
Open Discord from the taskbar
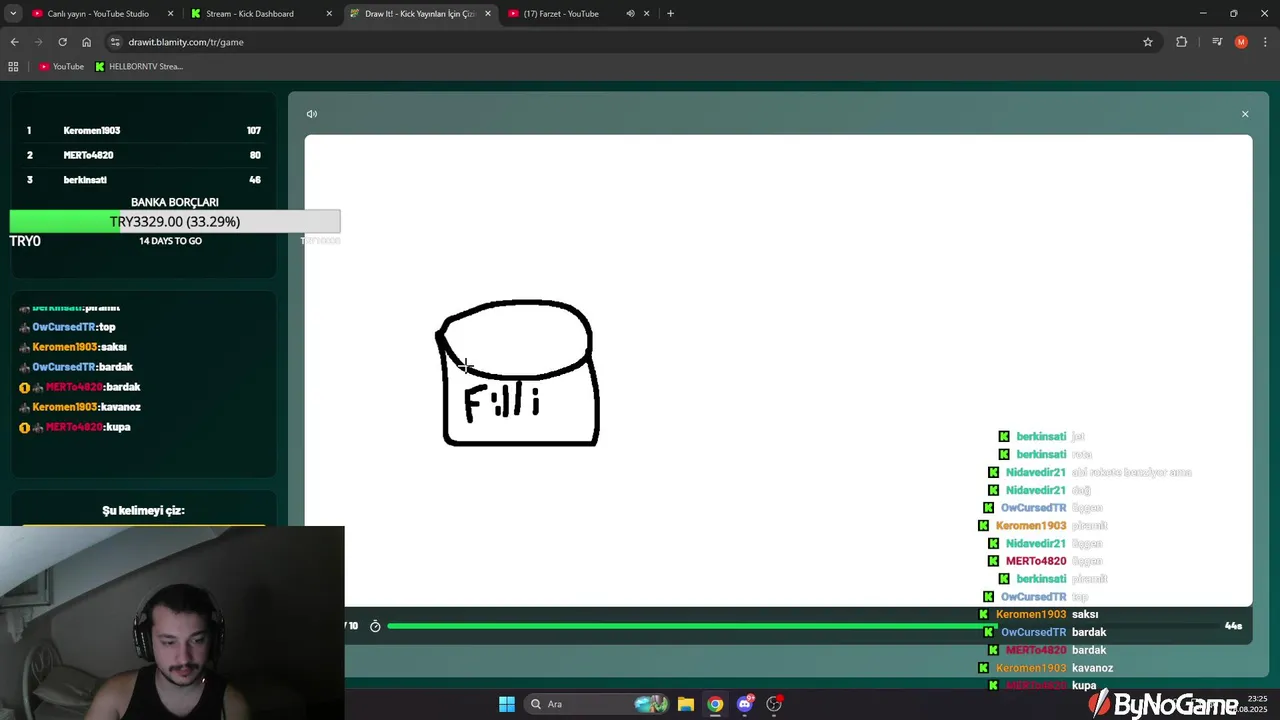745,704
